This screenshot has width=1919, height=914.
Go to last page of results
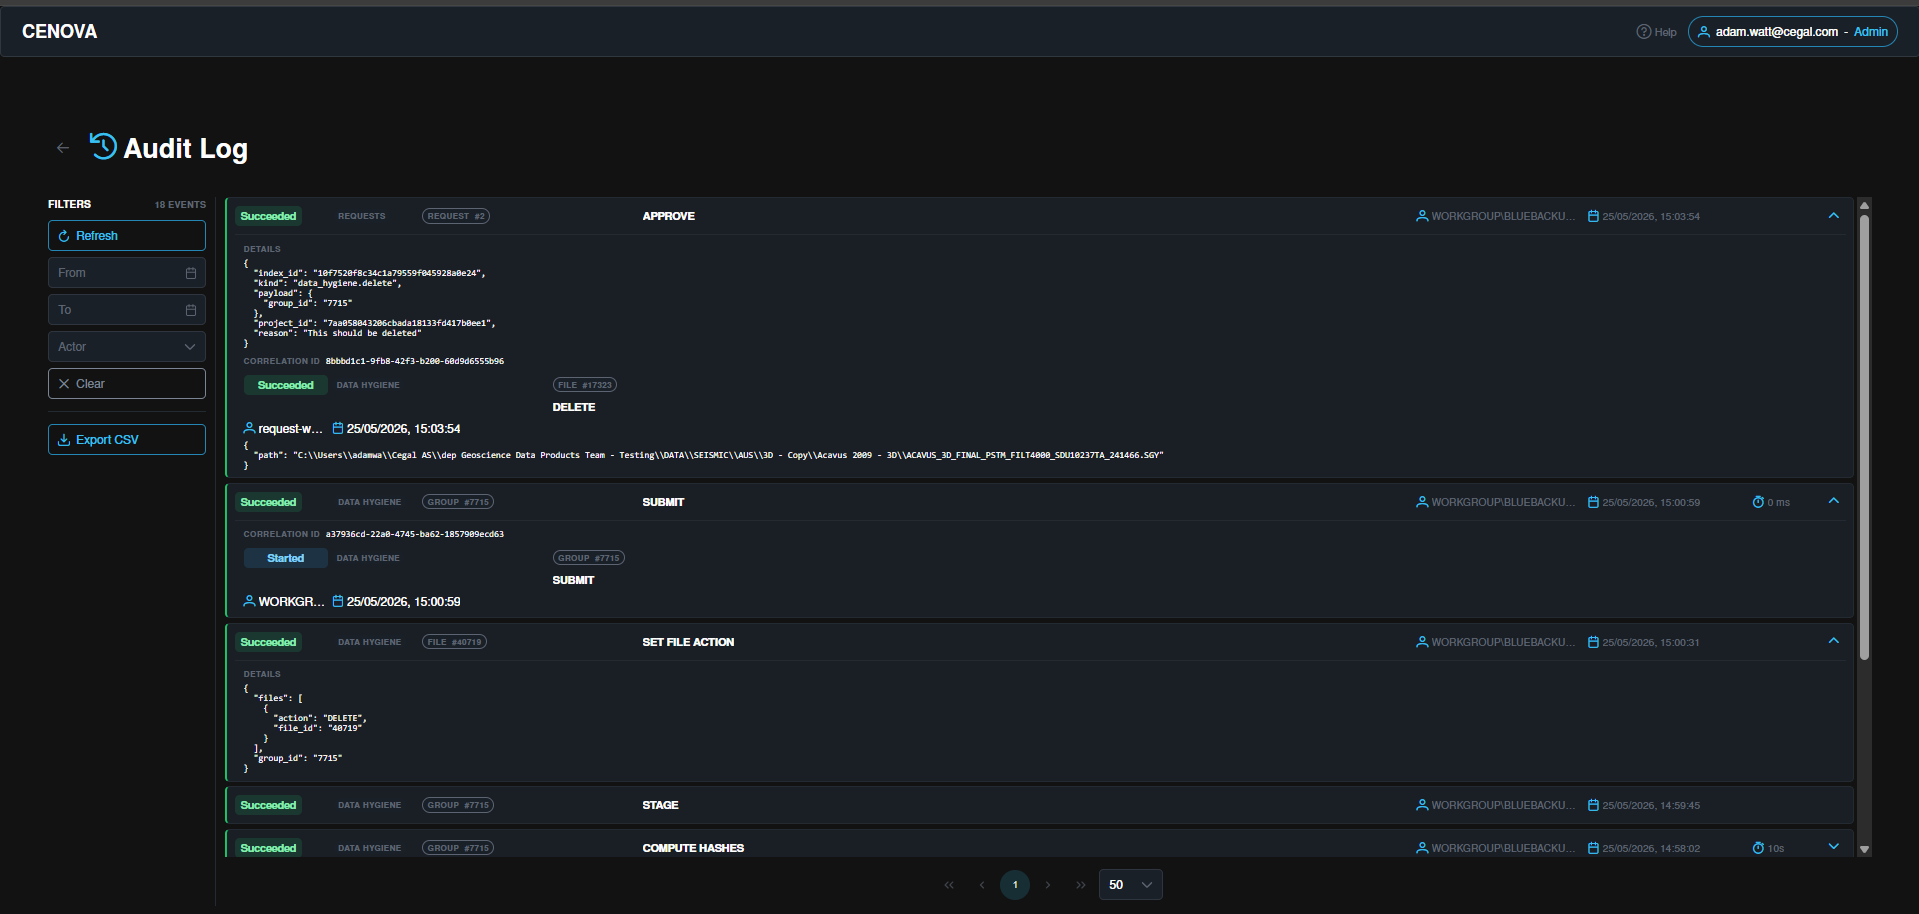[x=1081, y=885]
